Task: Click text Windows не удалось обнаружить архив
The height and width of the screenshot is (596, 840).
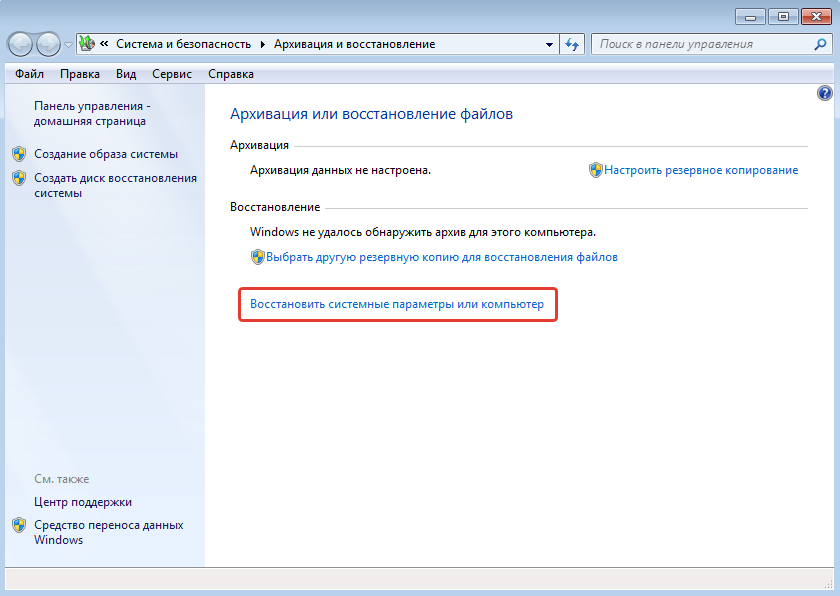Action: click(x=423, y=232)
